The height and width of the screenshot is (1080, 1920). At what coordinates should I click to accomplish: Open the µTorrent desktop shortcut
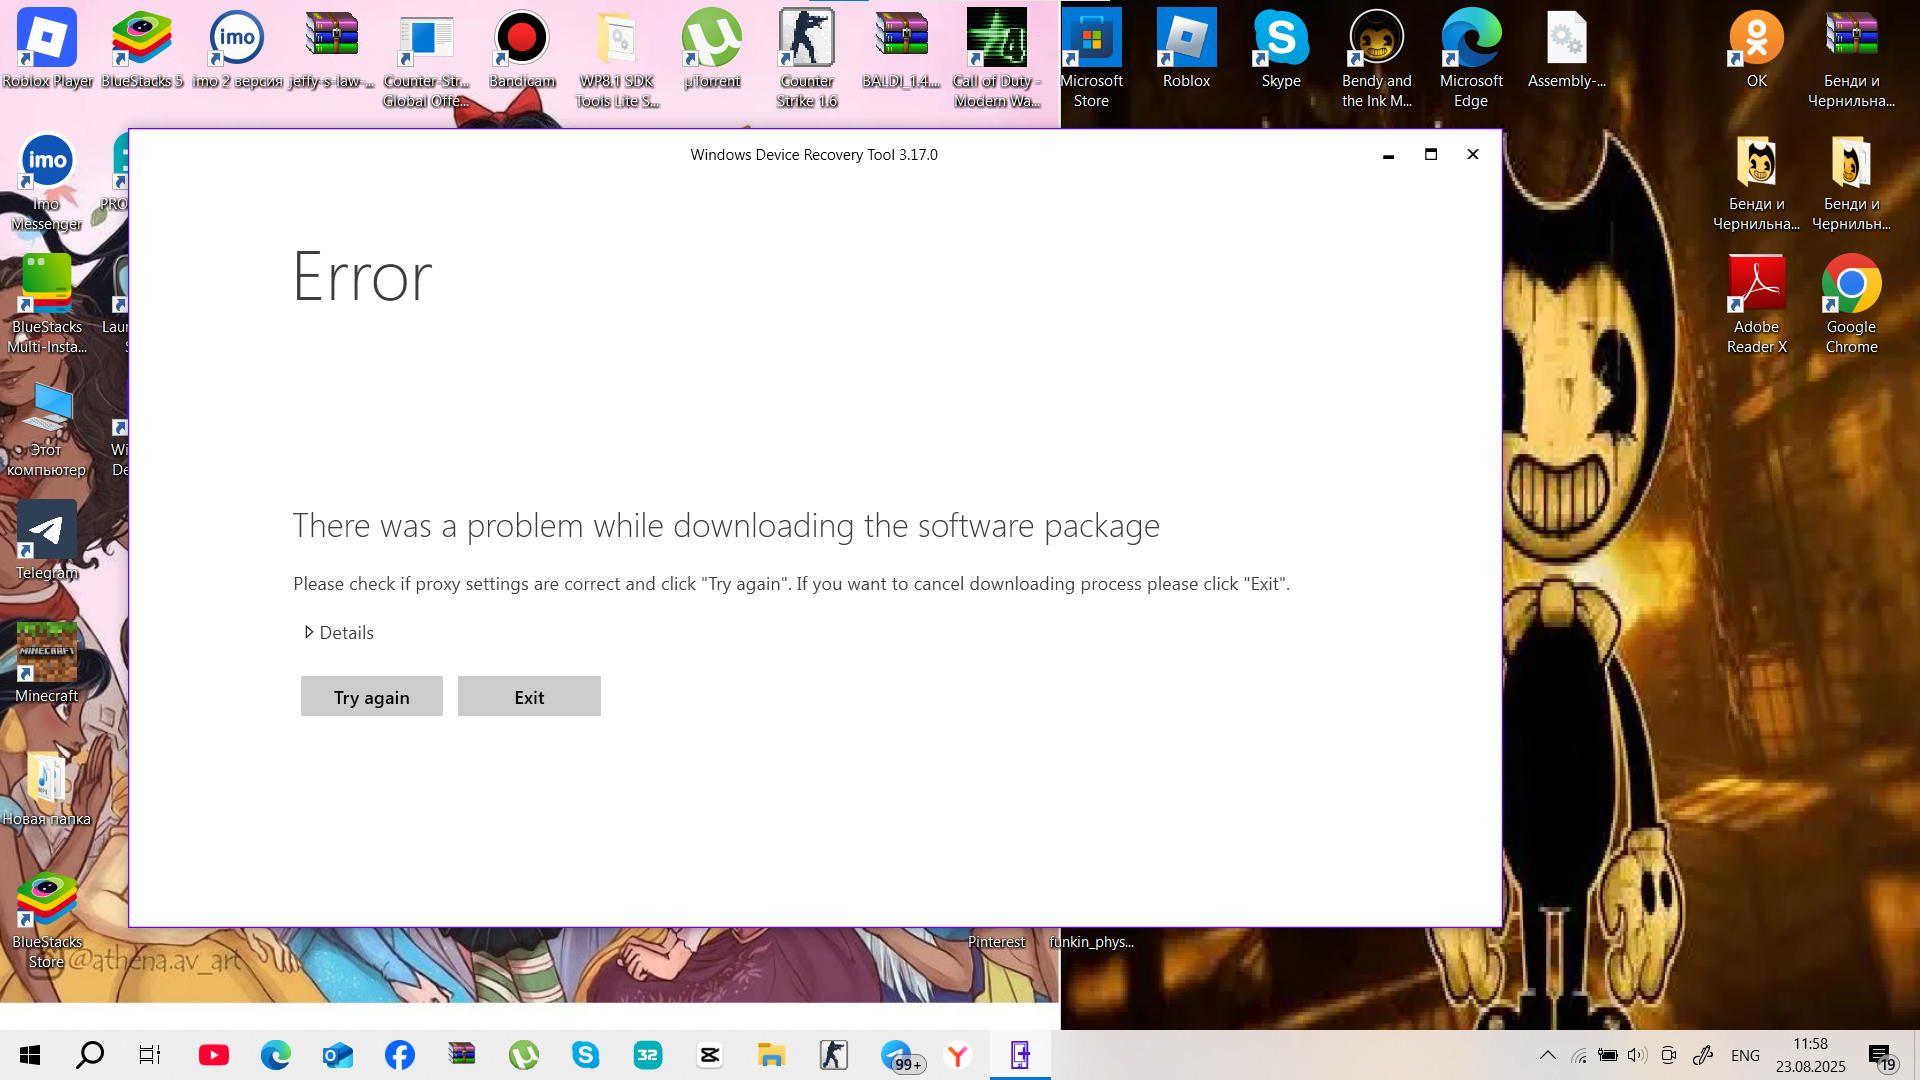(x=712, y=50)
